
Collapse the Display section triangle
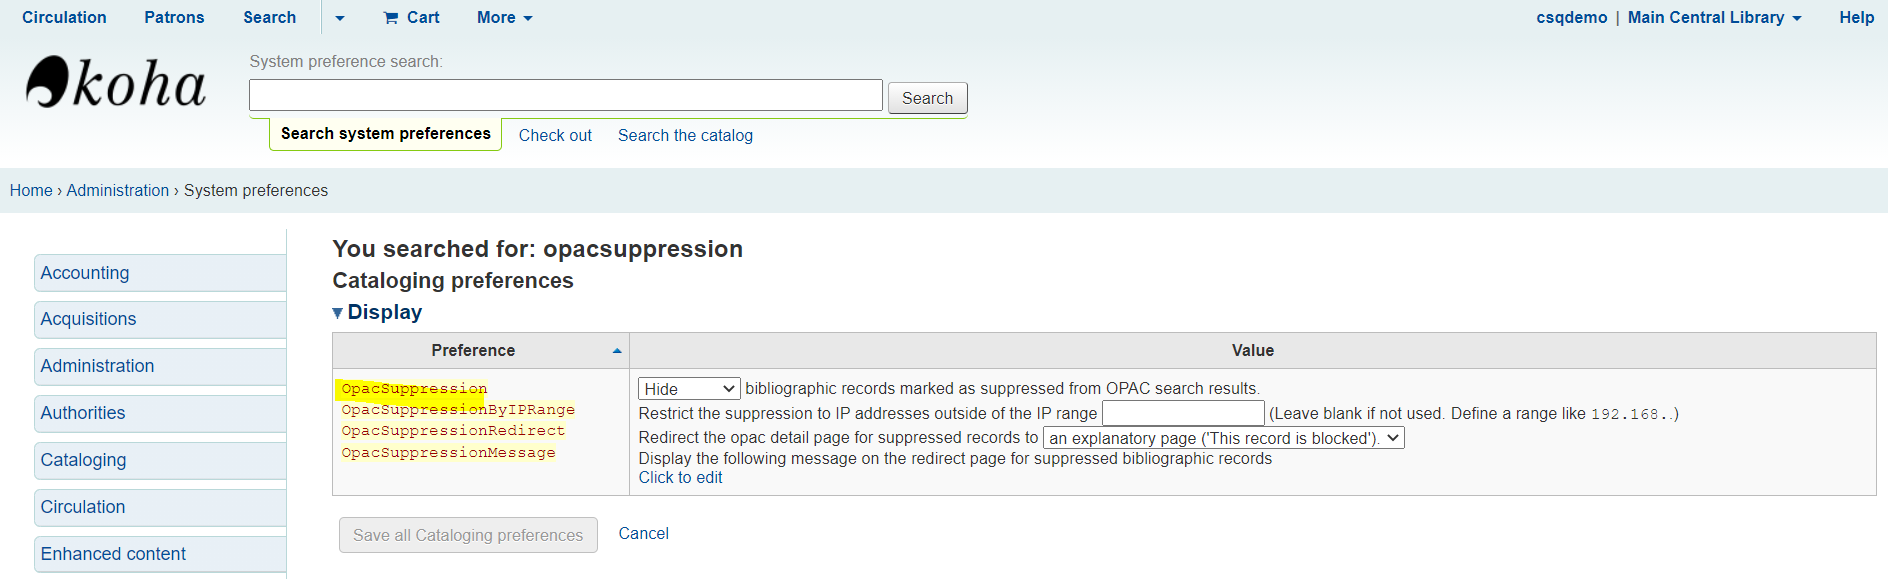point(337,313)
